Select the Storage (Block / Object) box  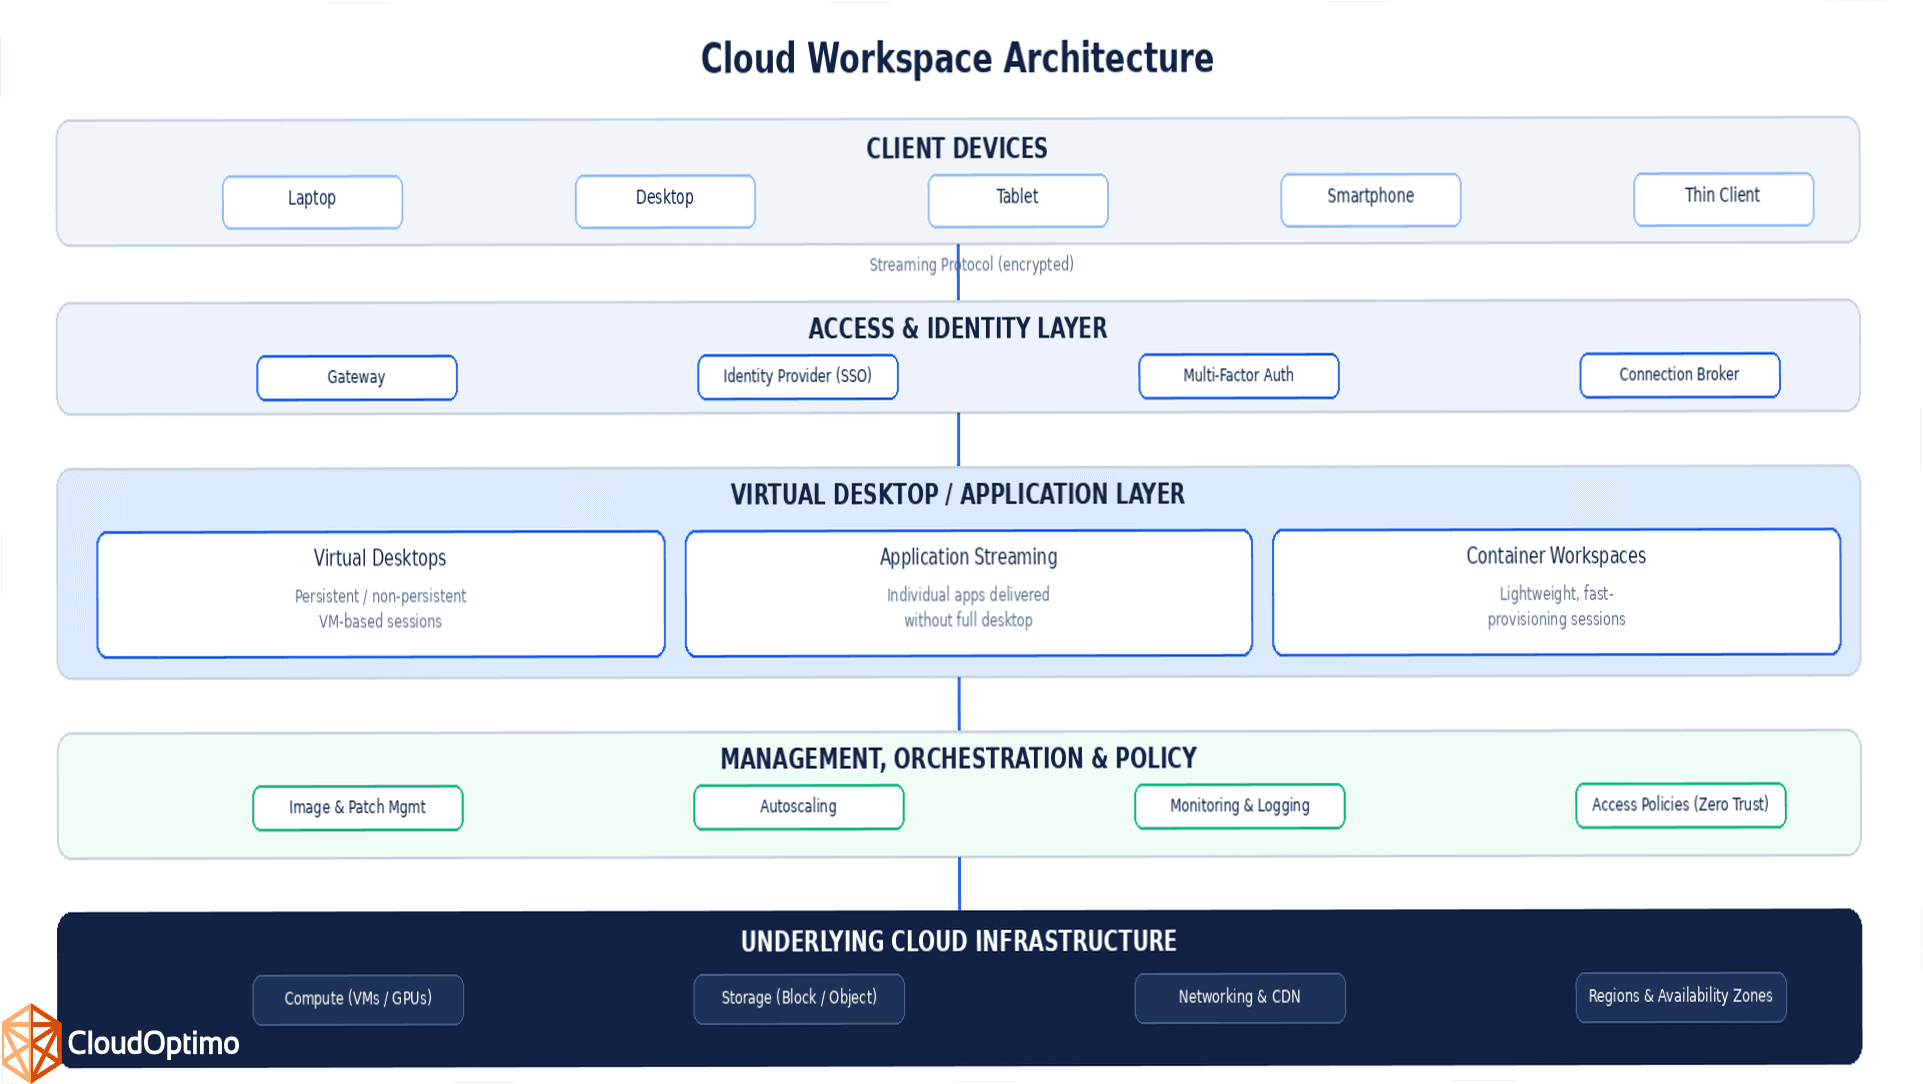click(x=799, y=999)
